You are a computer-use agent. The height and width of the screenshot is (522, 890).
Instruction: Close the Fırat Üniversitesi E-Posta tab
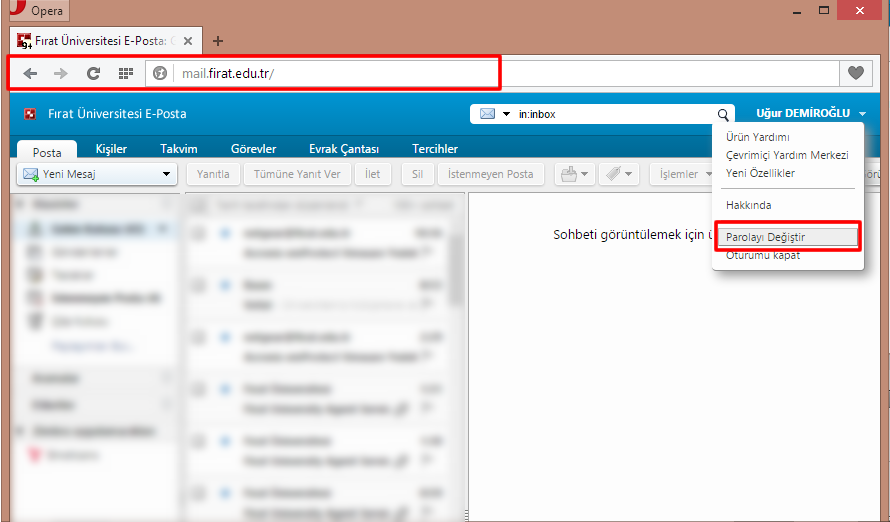click(188, 41)
